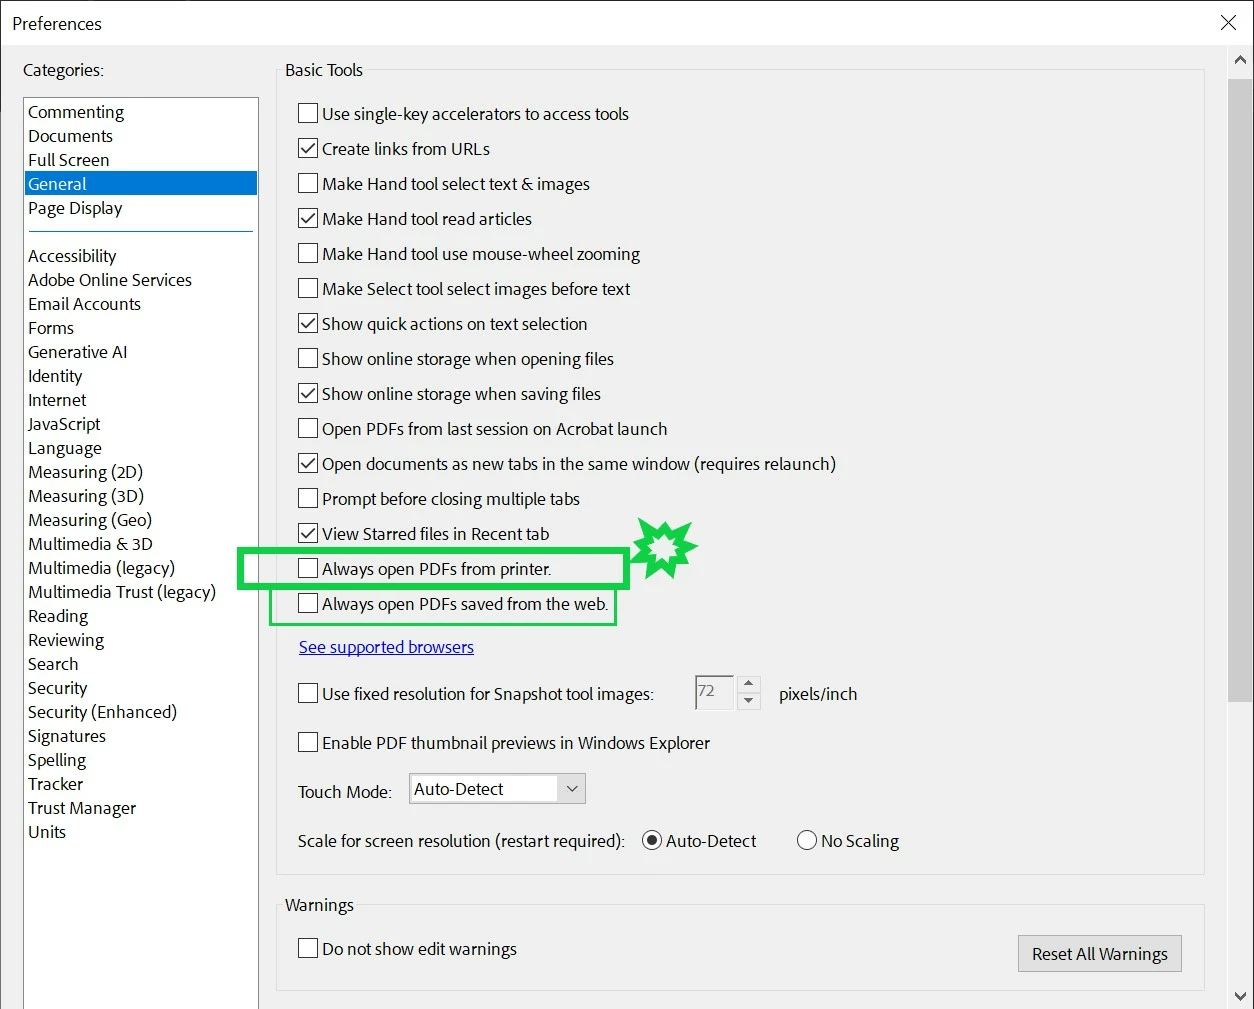Enable "Always open PDFs saved from the web"
This screenshot has height=1009, width=1254.
tap(307, 604)
